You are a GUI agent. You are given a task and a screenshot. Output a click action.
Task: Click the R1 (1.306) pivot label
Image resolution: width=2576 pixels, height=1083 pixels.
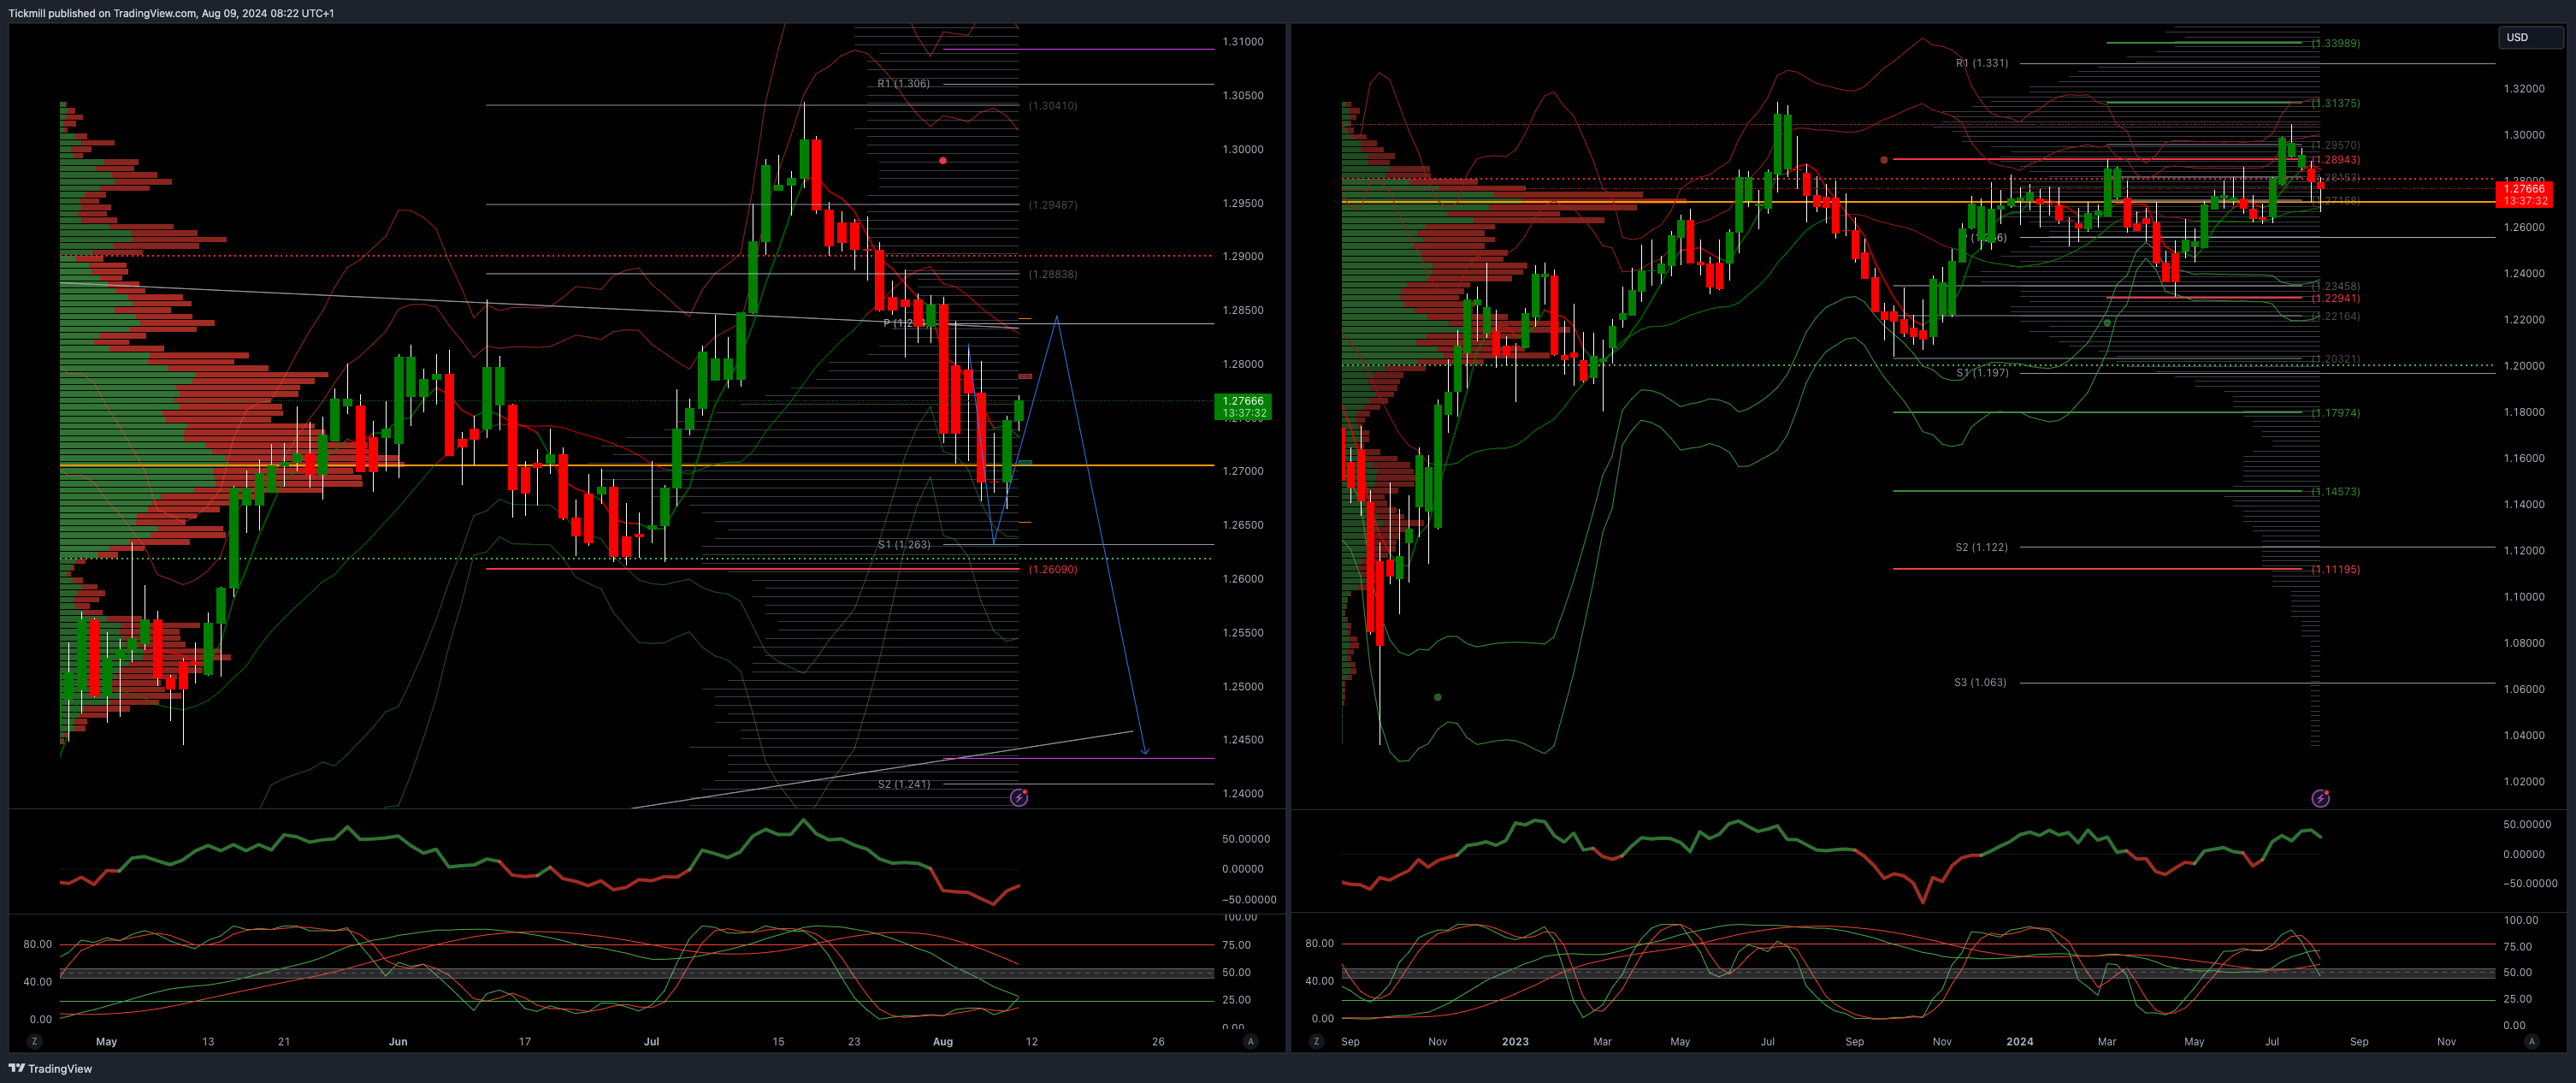903,84
